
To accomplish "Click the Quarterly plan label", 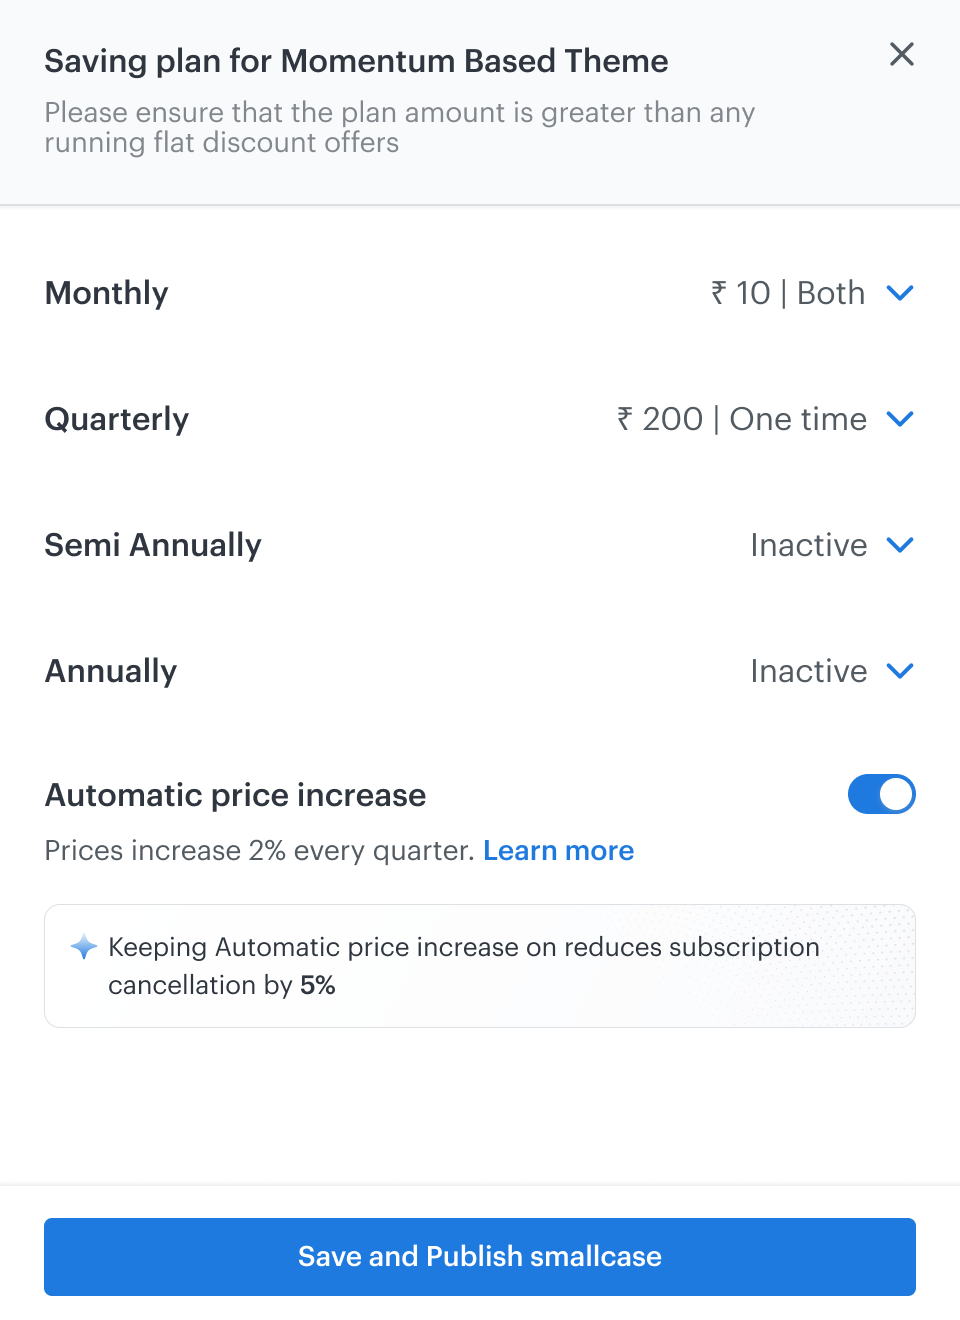I will (117, 419).
